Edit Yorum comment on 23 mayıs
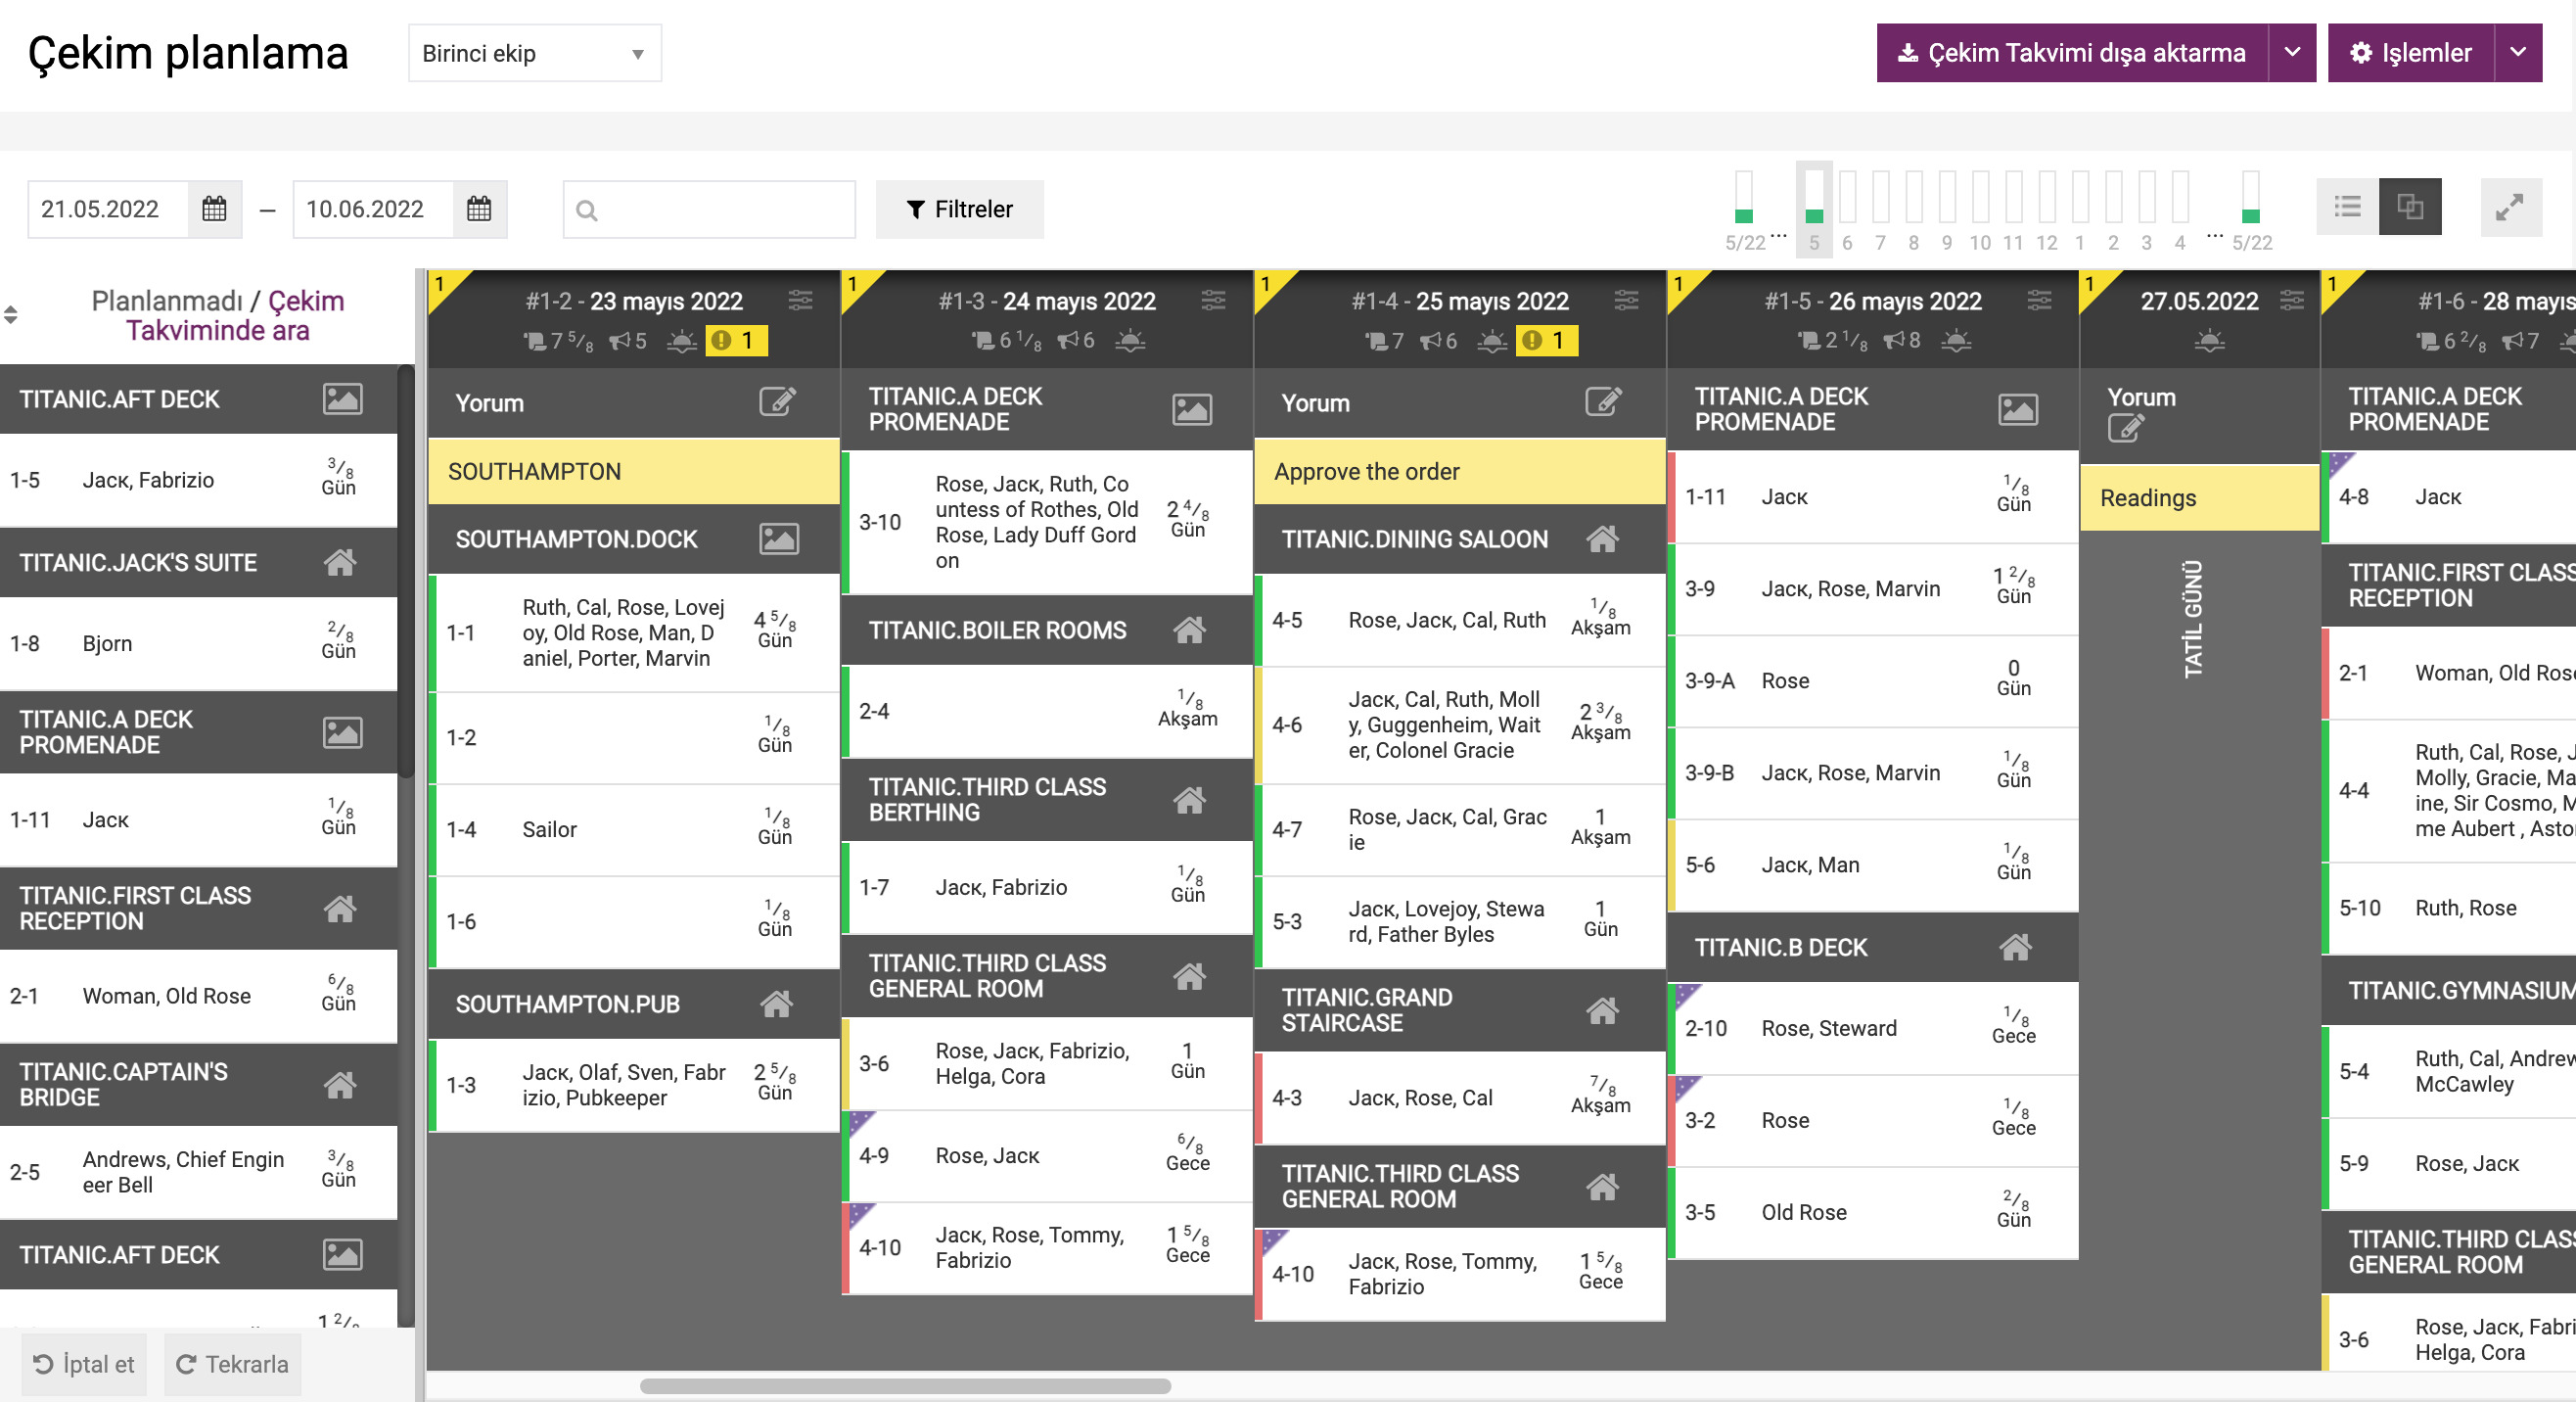The image size is (2576, 1402). click(x=777, y=402)
